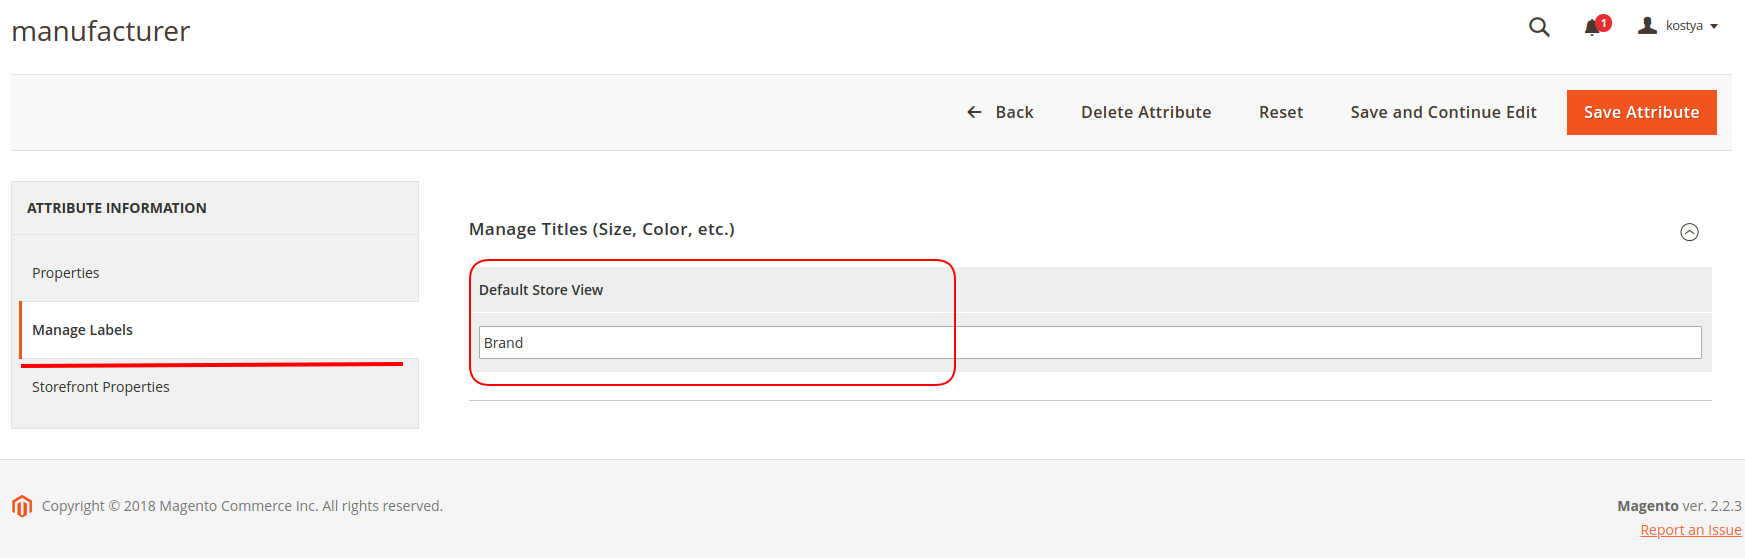1745x558 pixels.
Task: Open notifications bell icon
Action: [1592, 28]
